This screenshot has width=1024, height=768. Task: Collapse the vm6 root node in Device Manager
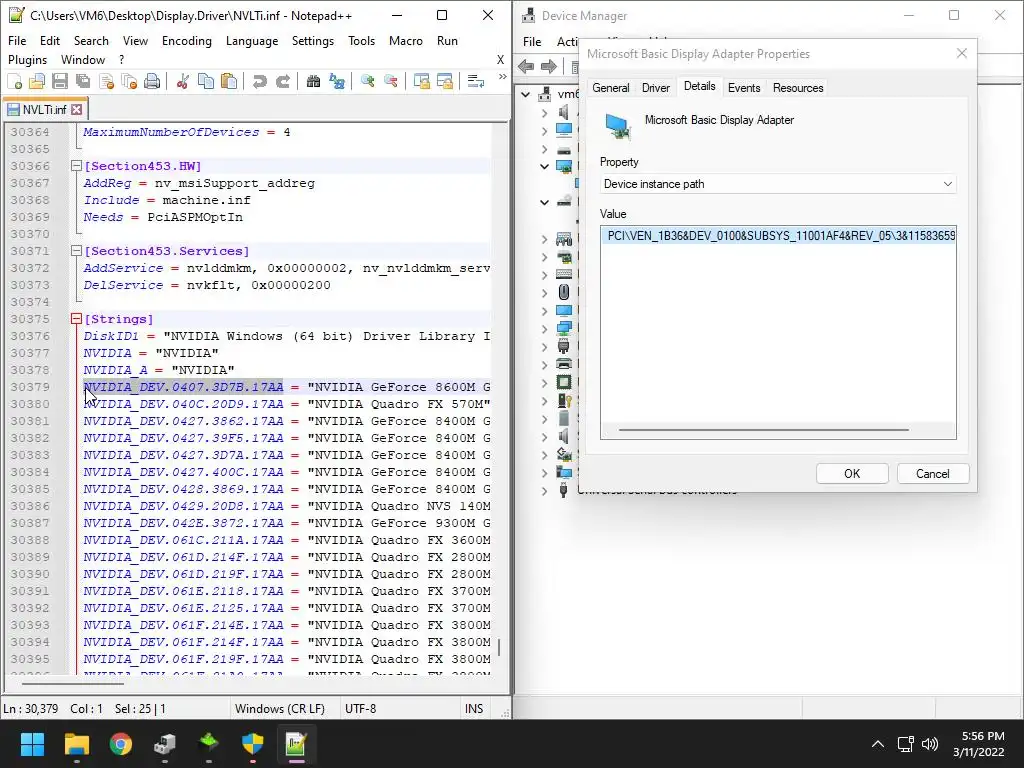(x=526, y=95)
